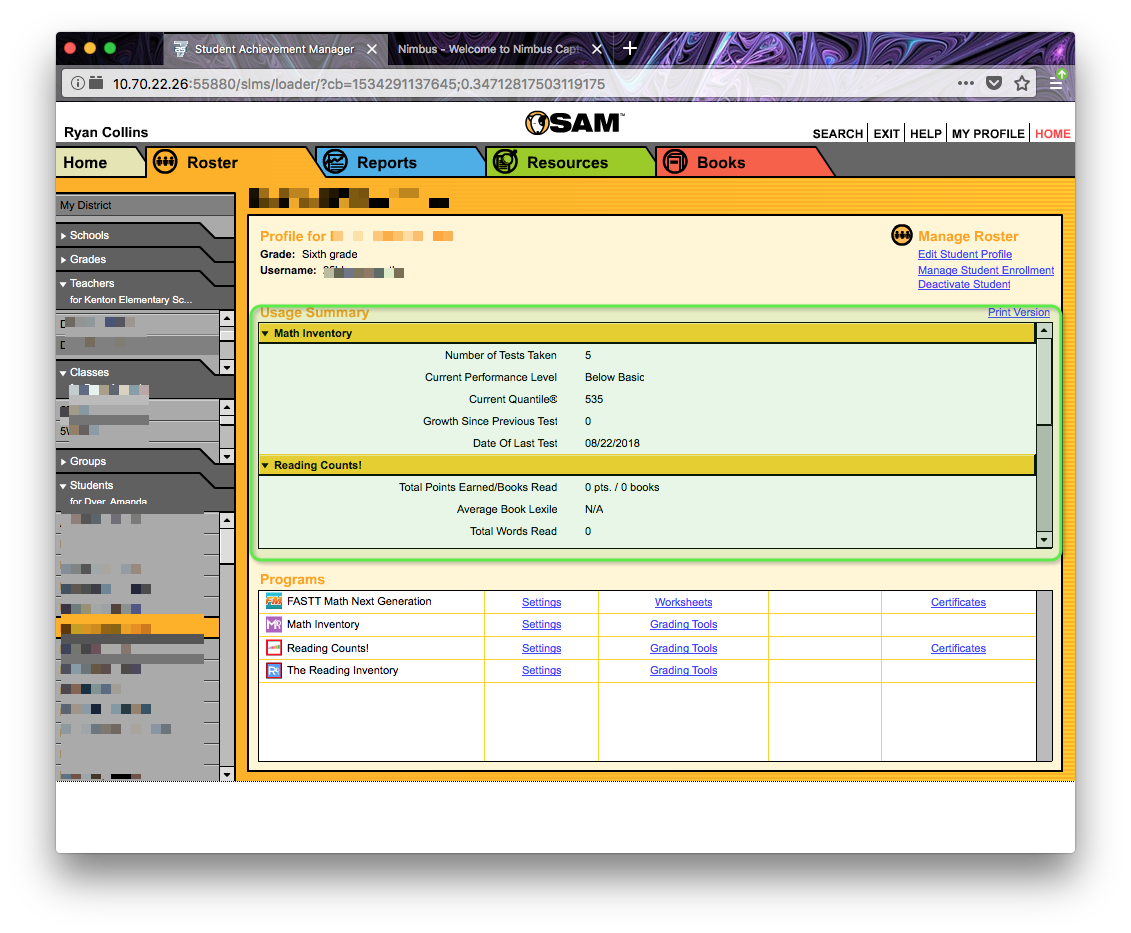This screenshot has height=933, width=1131.
Task: Open Settings for Math Inventory
Action: [x=542, y=624]
